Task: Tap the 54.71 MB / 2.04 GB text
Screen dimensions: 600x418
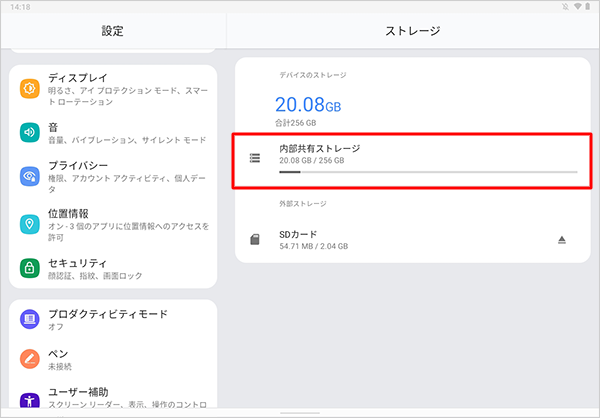Action: 314,246
